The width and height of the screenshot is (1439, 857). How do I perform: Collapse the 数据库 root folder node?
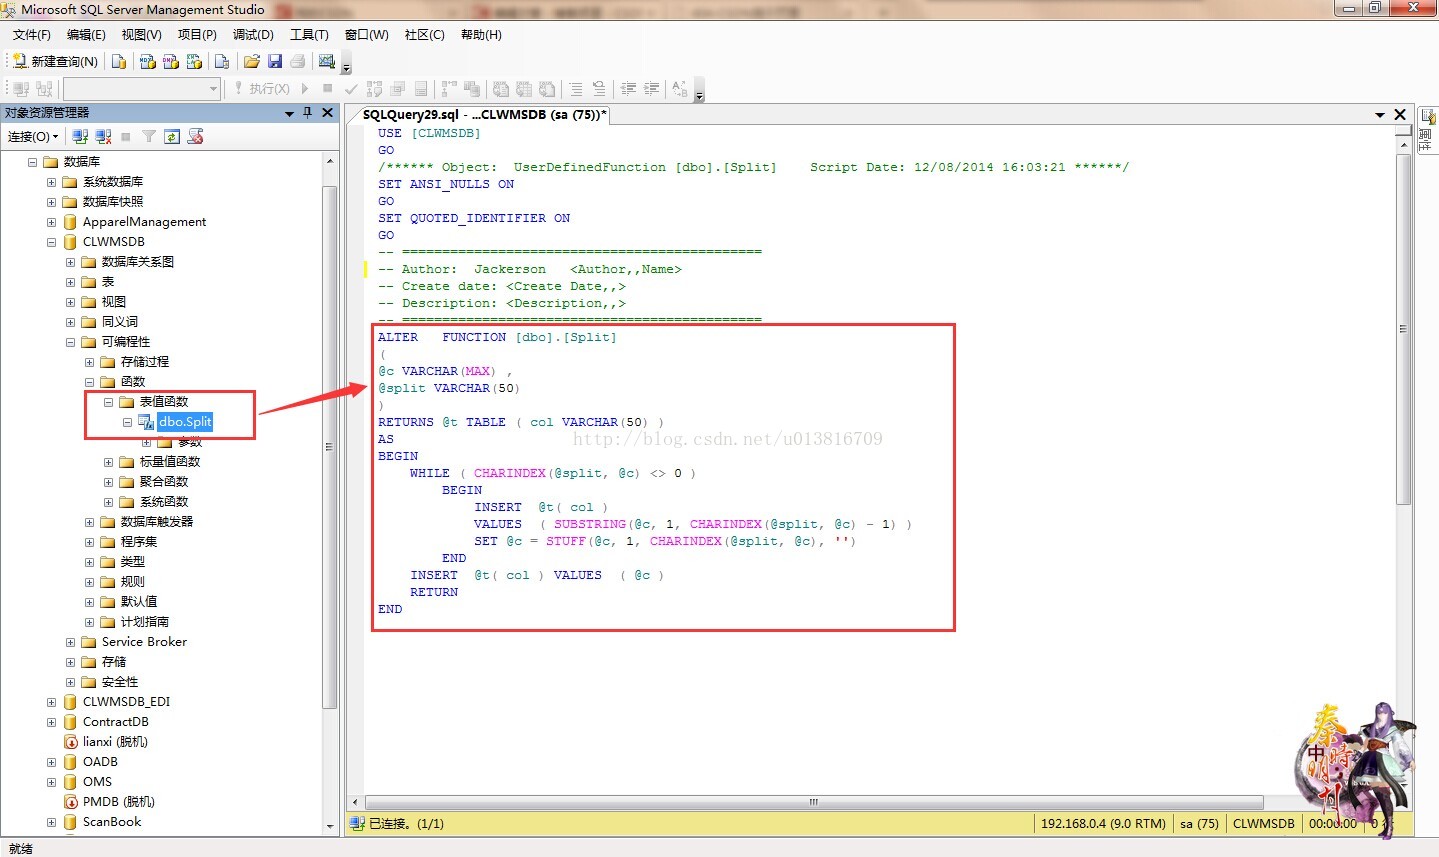[x=32, y=162]
